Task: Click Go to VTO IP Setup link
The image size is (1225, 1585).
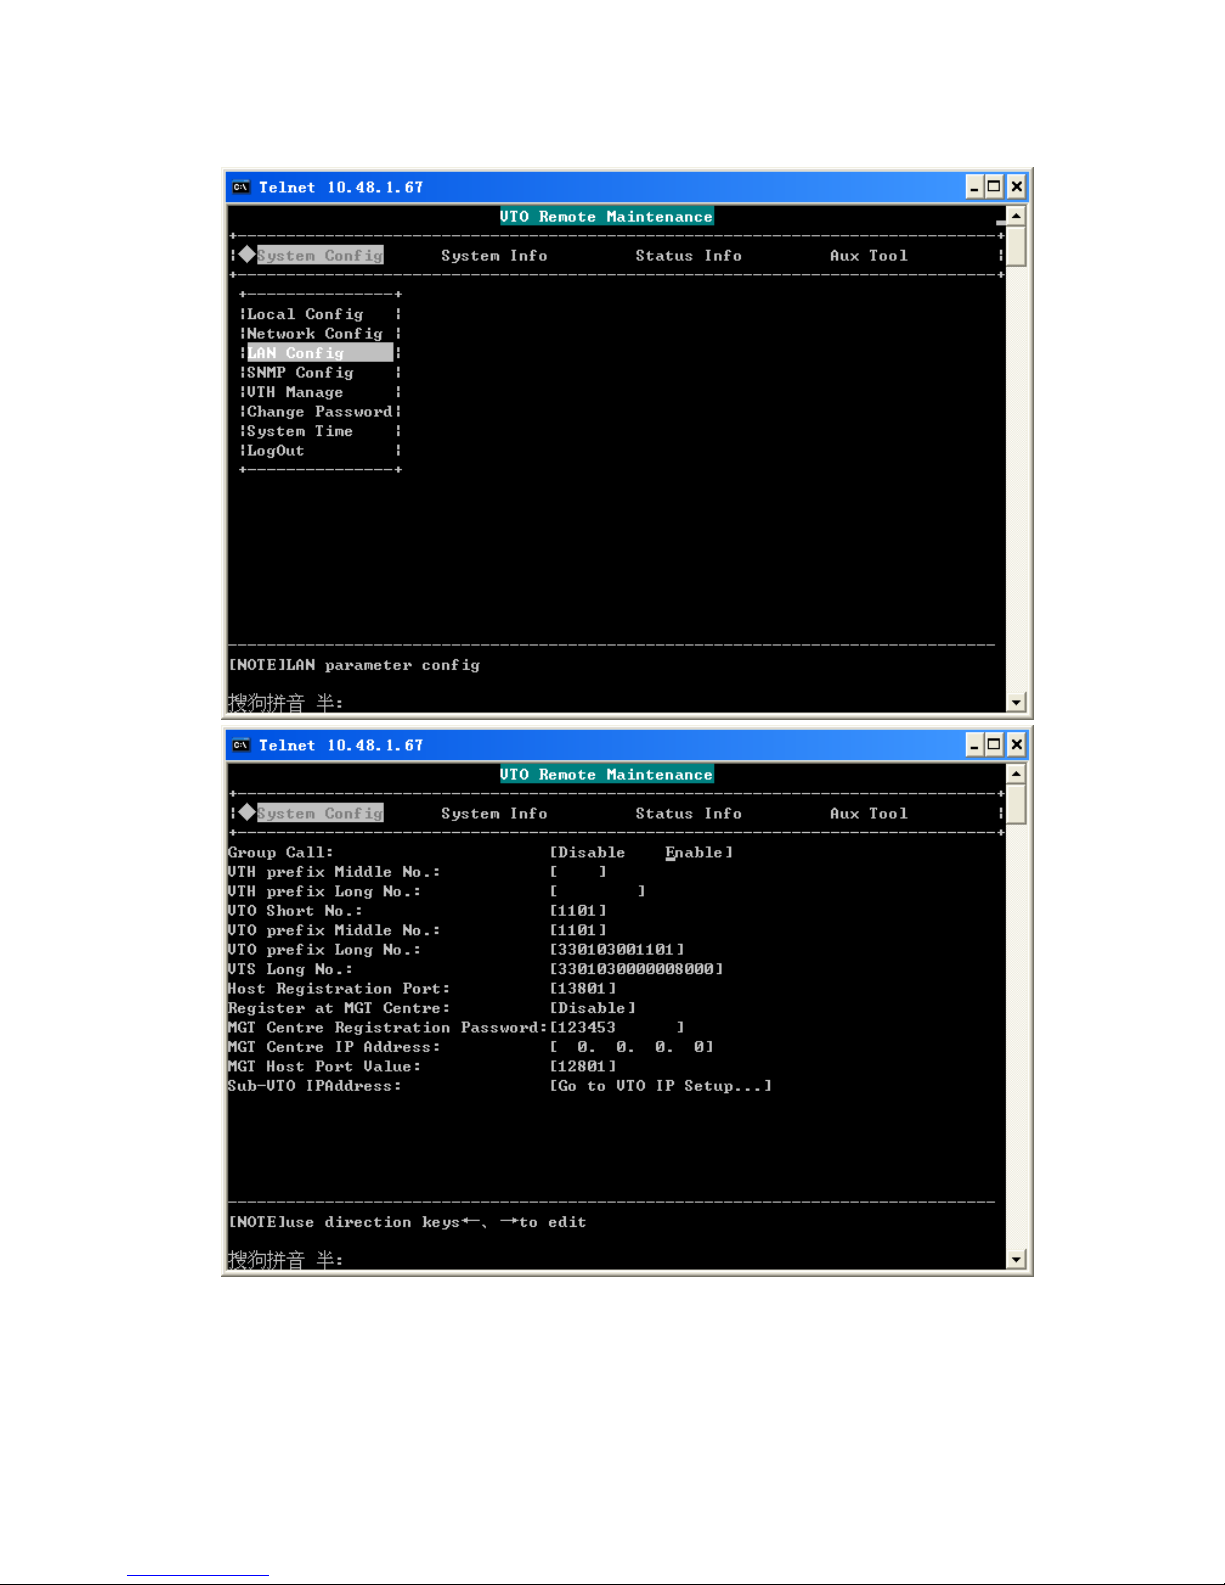Action: pos(660,1086)
